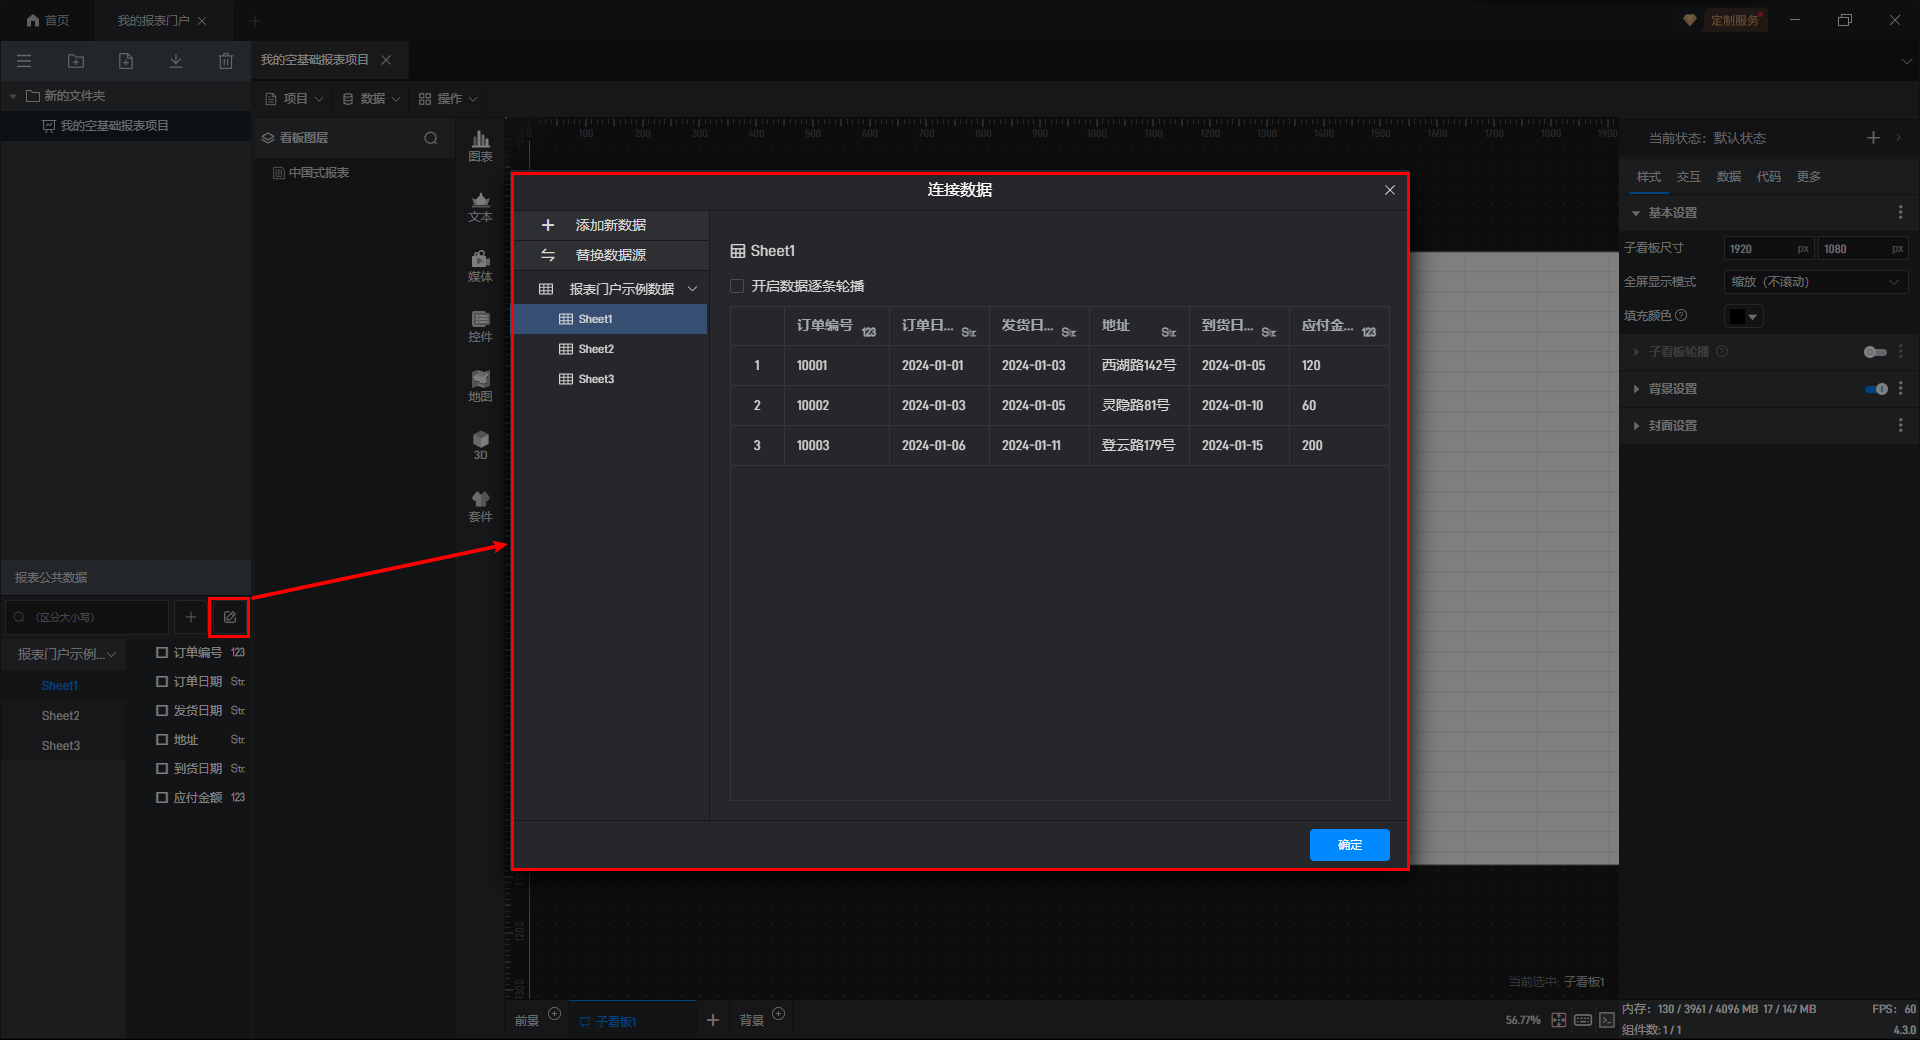Collapse 报表门户示例数据 tree node
Viewport: 1920px width, 1040px height.
coord(692,289)
